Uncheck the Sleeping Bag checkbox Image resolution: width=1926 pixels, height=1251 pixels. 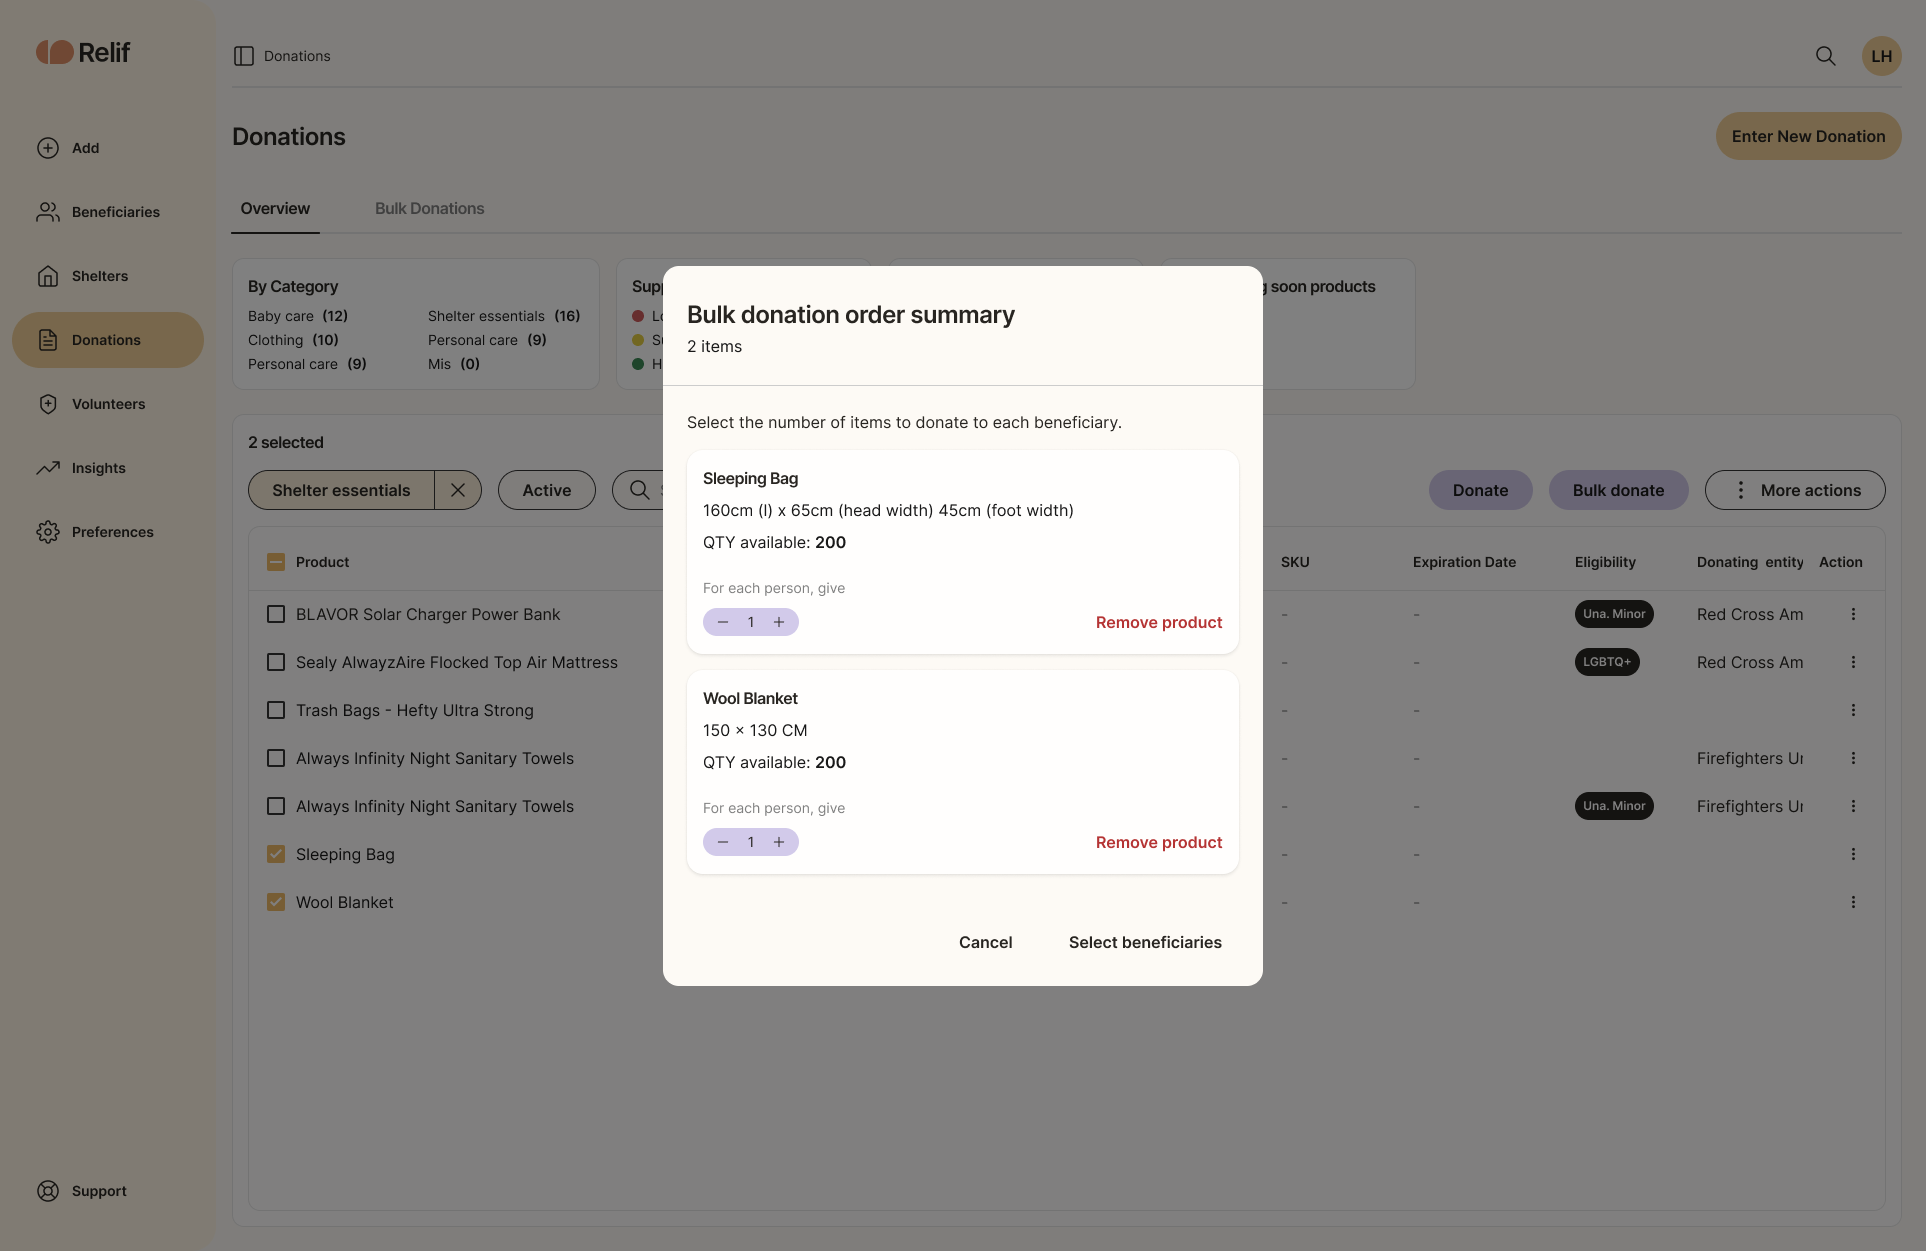[276, 854]
